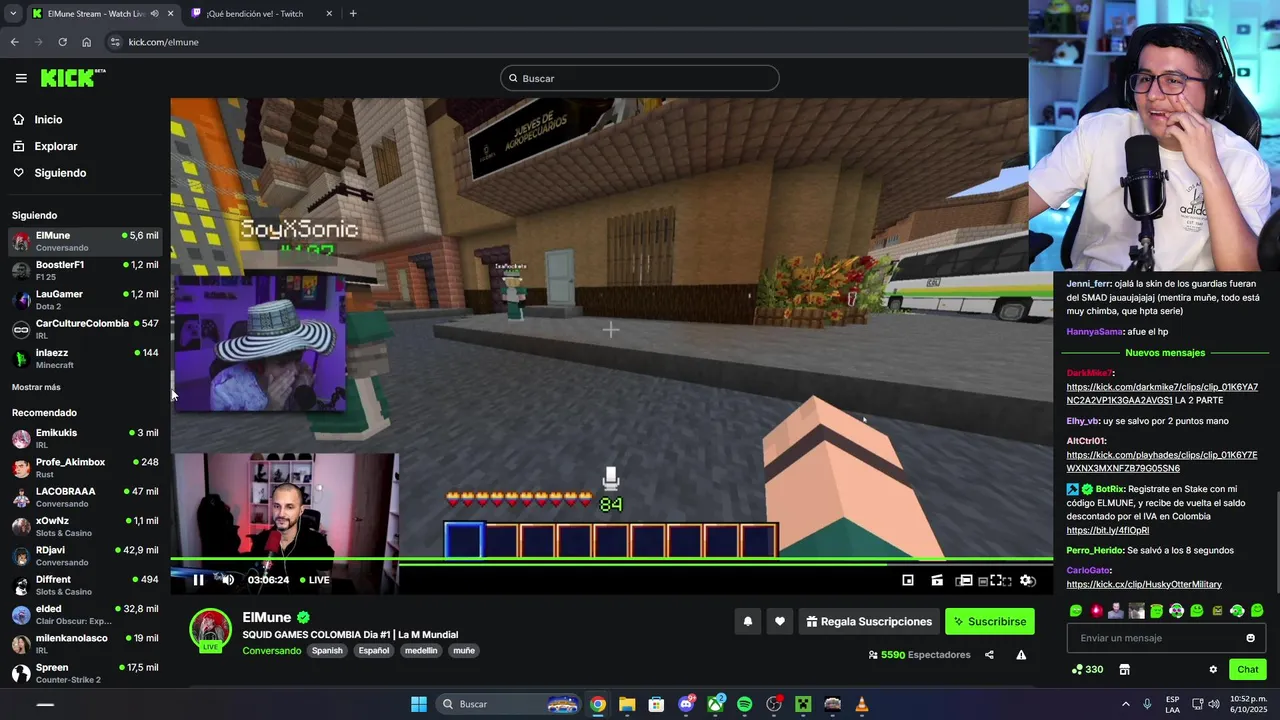Viewport: 1280px width, 720px height.
Task: Toggle mini player mode
Action: tap(908, 580)
